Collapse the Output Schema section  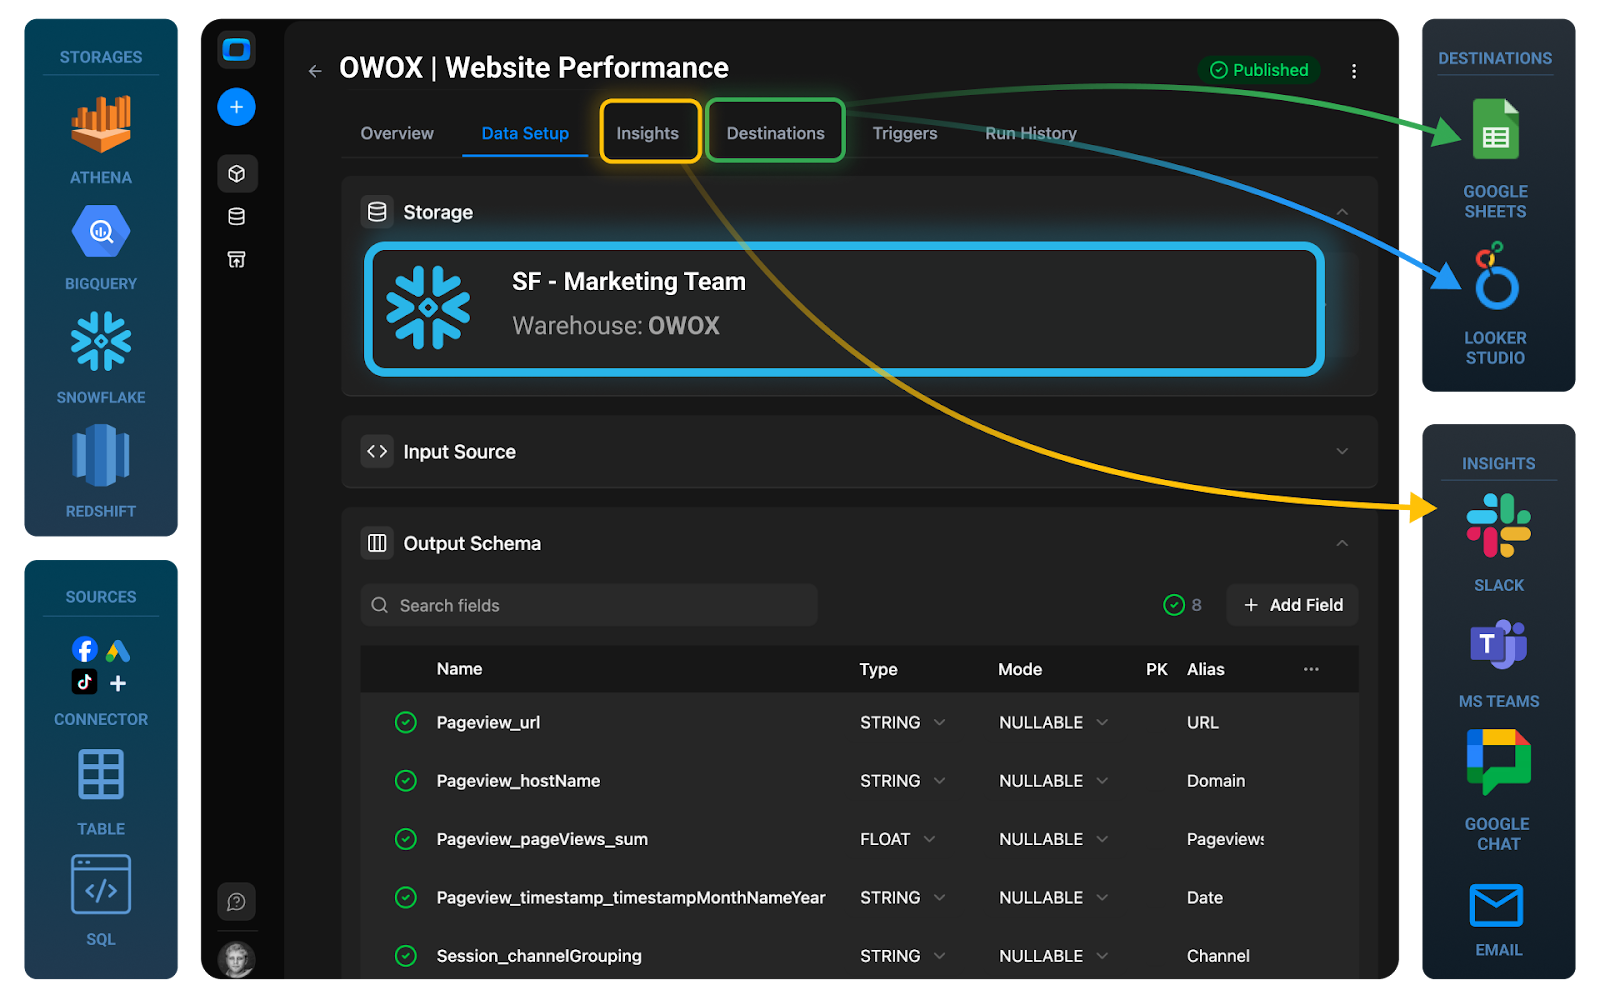tap(1342, 542)
